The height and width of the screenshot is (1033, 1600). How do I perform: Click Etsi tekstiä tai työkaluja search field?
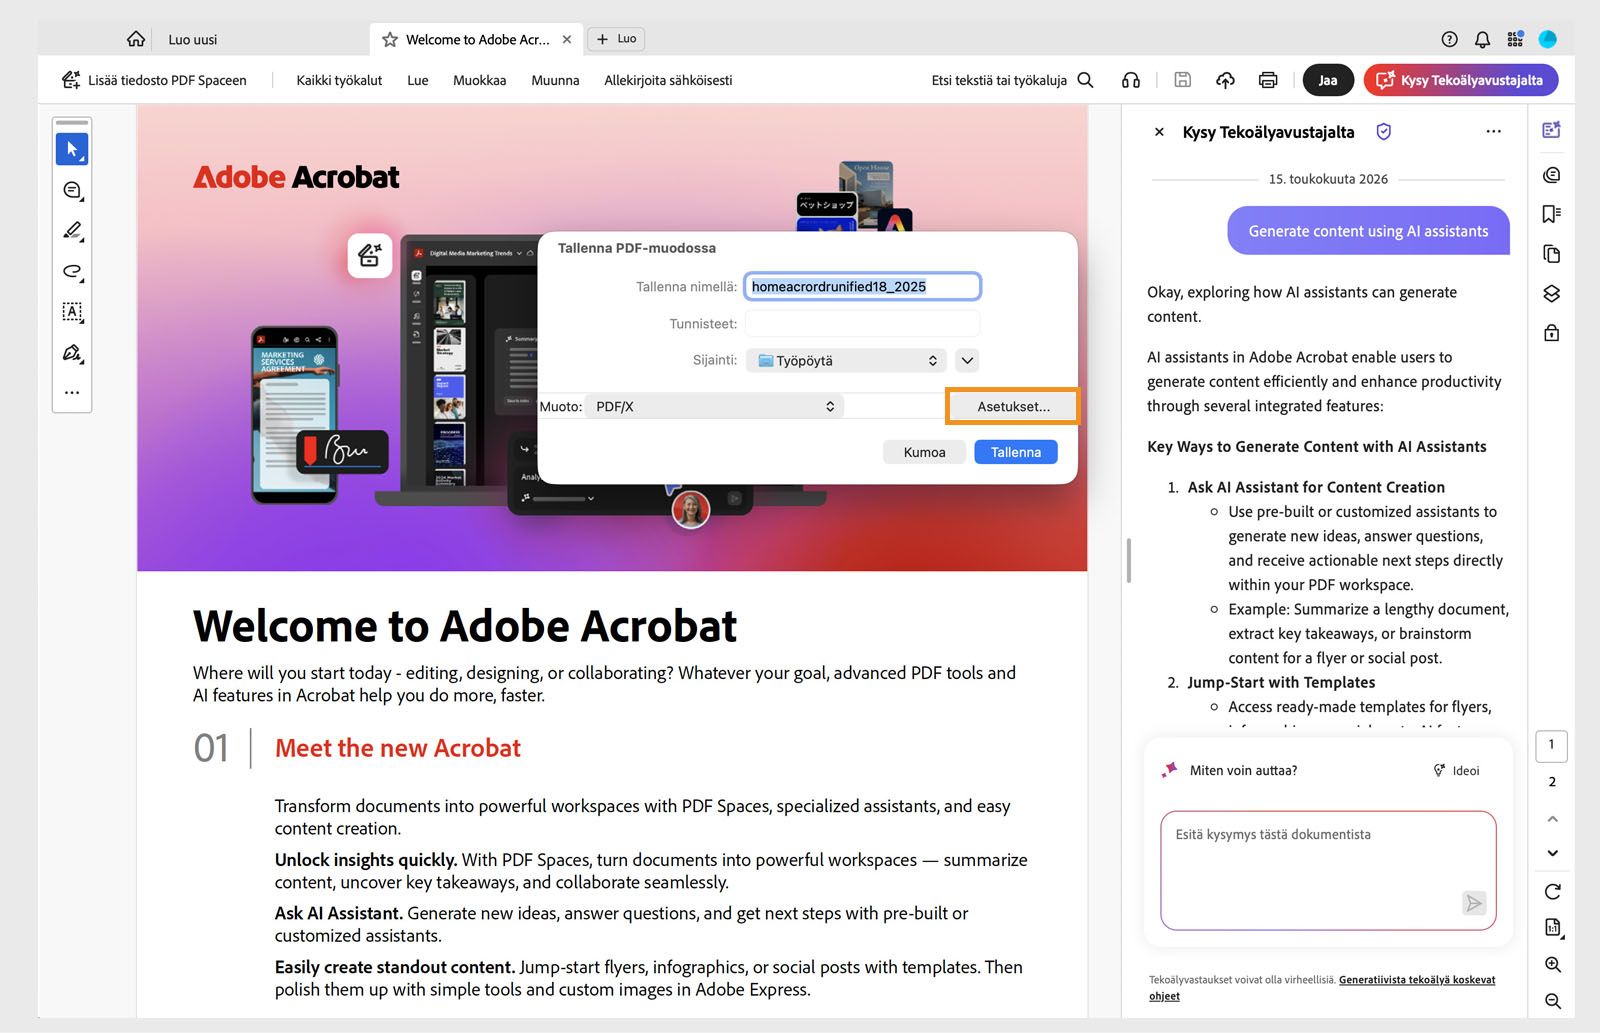999,80
